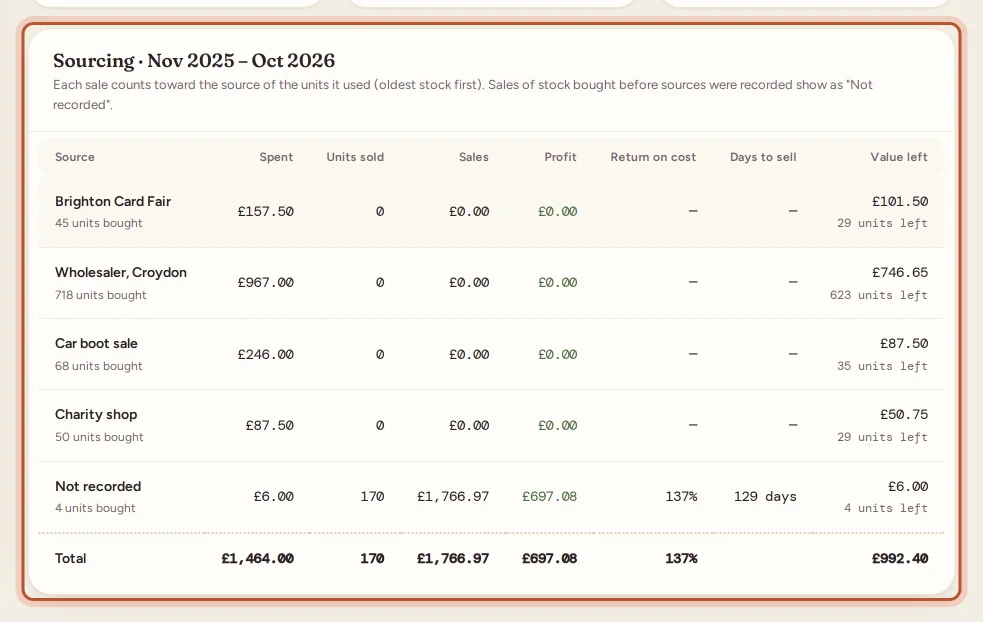Click the £101.50 value left amount
The width and height of the screenshot is (983, 622).
pyautogui.click(x=900, y=202)
